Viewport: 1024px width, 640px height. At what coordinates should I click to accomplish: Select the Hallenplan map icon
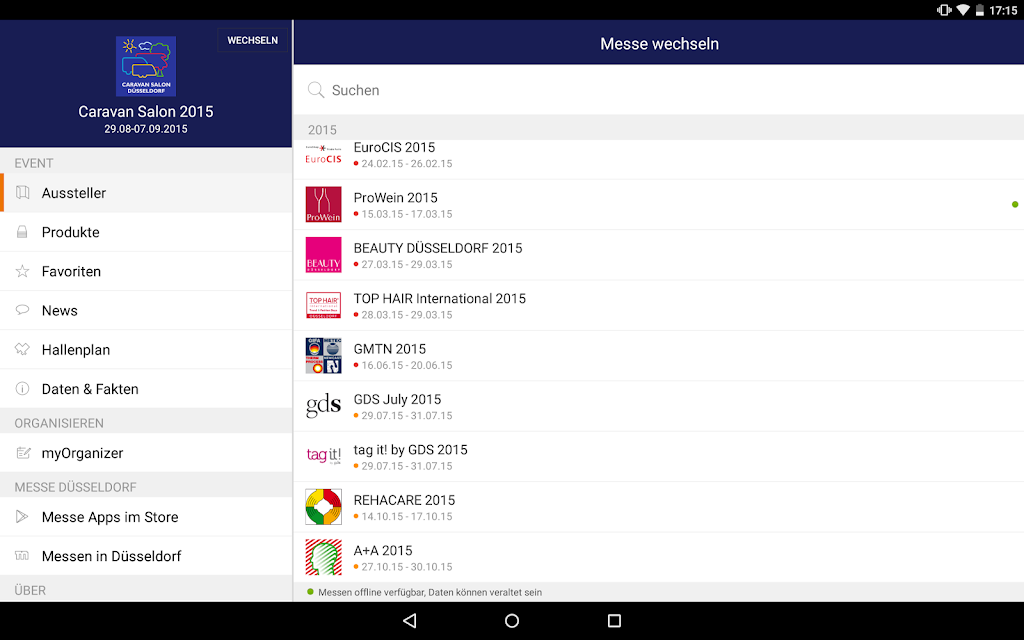(x=22, y=349)
